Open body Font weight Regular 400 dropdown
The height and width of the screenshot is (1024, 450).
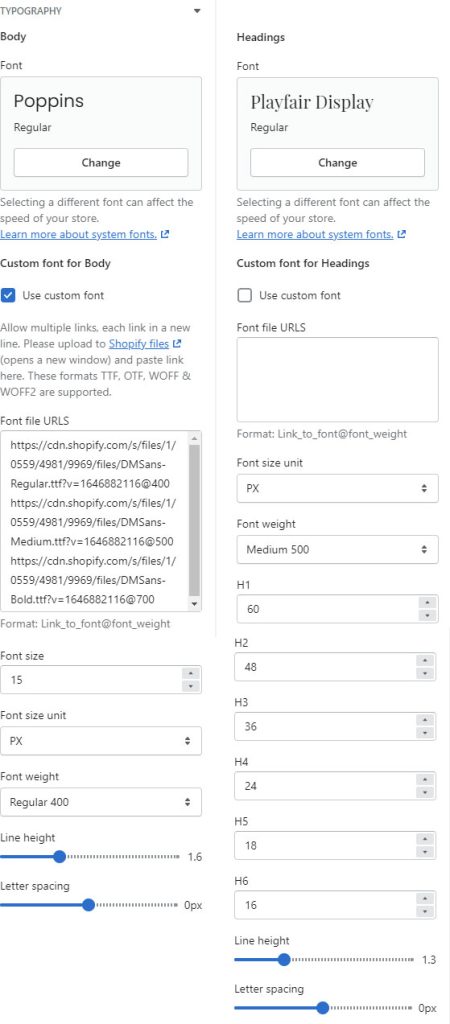101,802
